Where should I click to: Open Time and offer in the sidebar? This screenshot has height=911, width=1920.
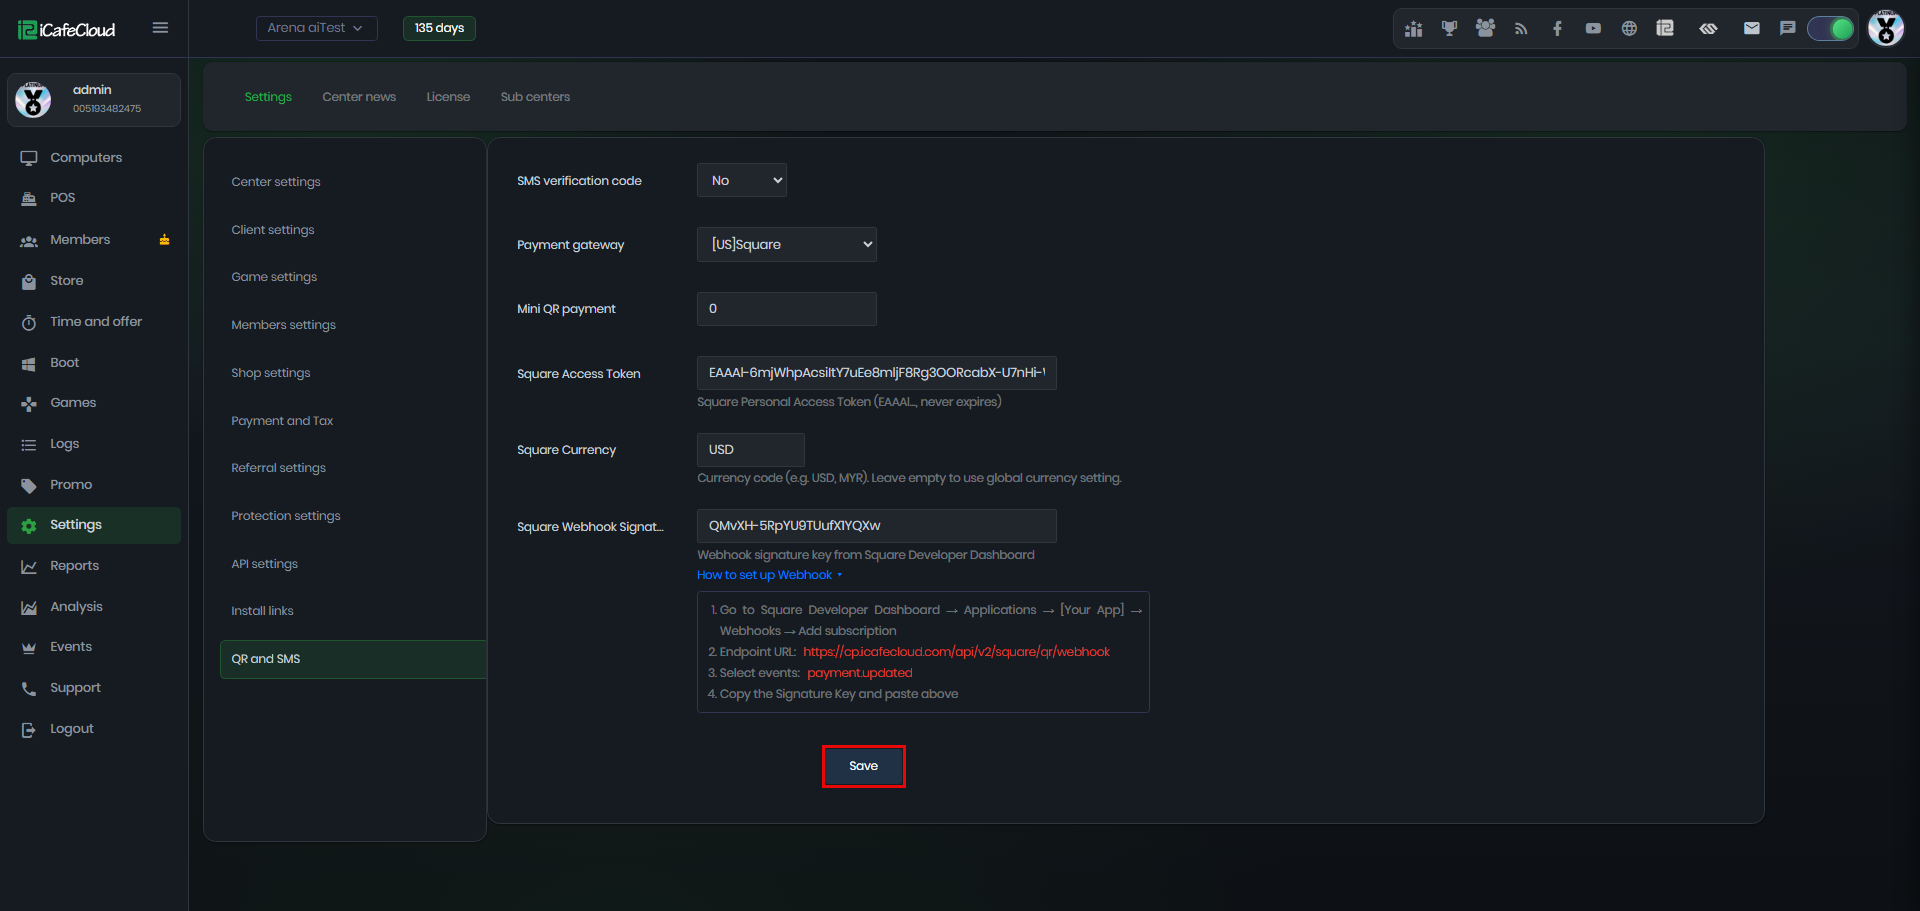point(94,322)
